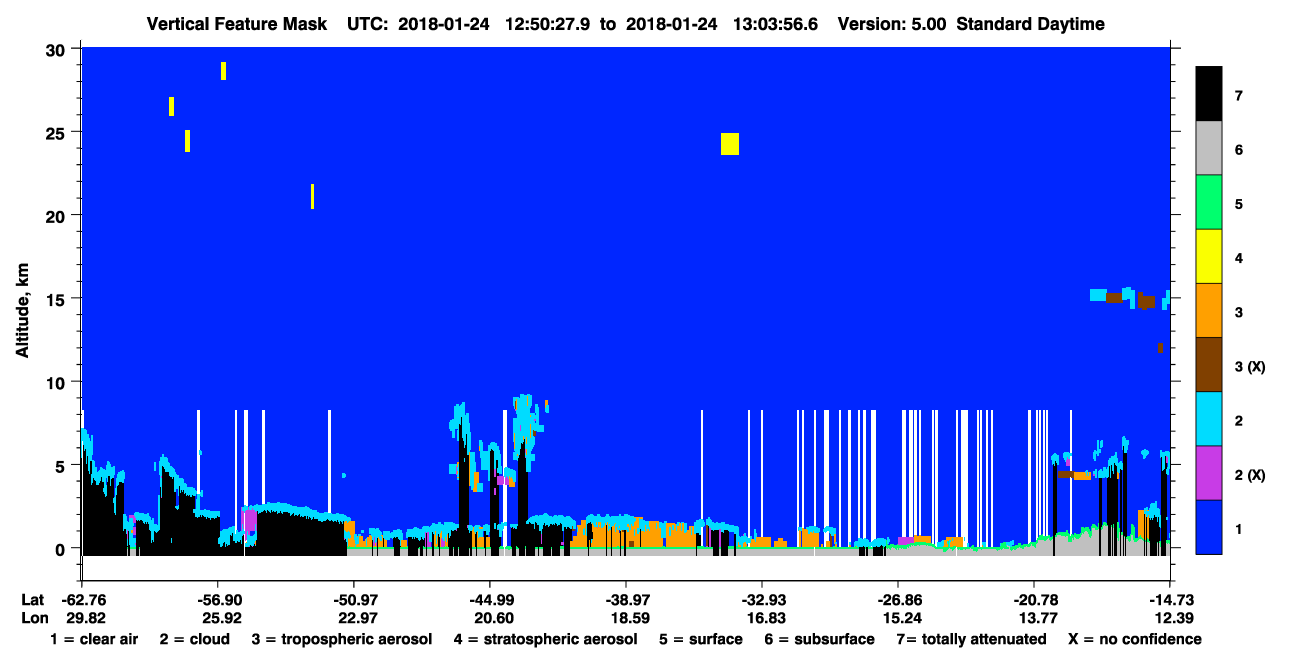
Task: Click altitude tick label 15
Action: (56, 299)
